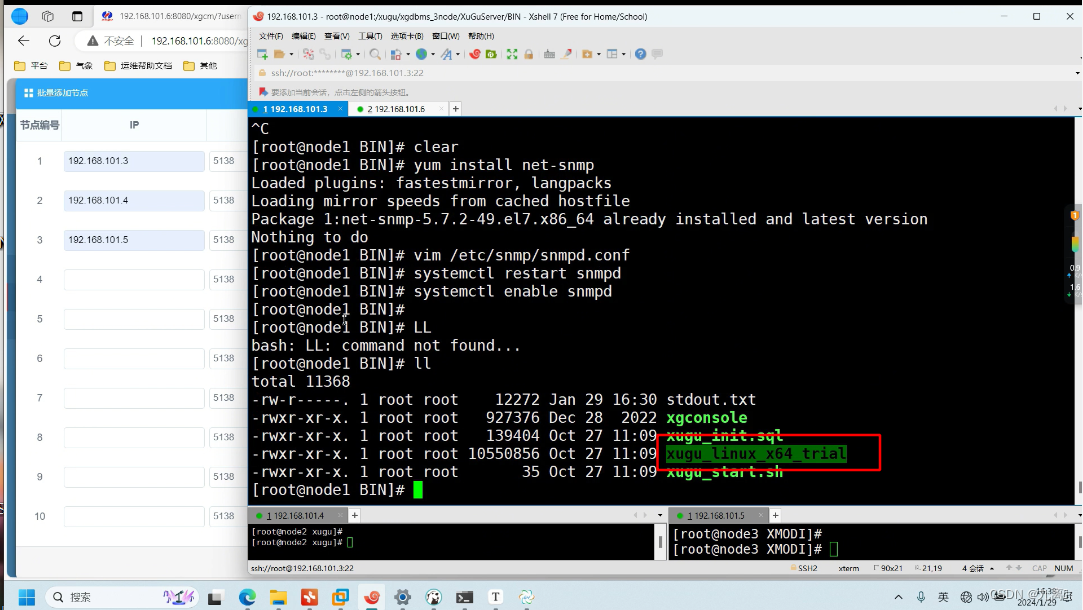Click the 192.168.101.3 terminal vertical scrollbar

pyautogui.click(x=1079, y=311)
